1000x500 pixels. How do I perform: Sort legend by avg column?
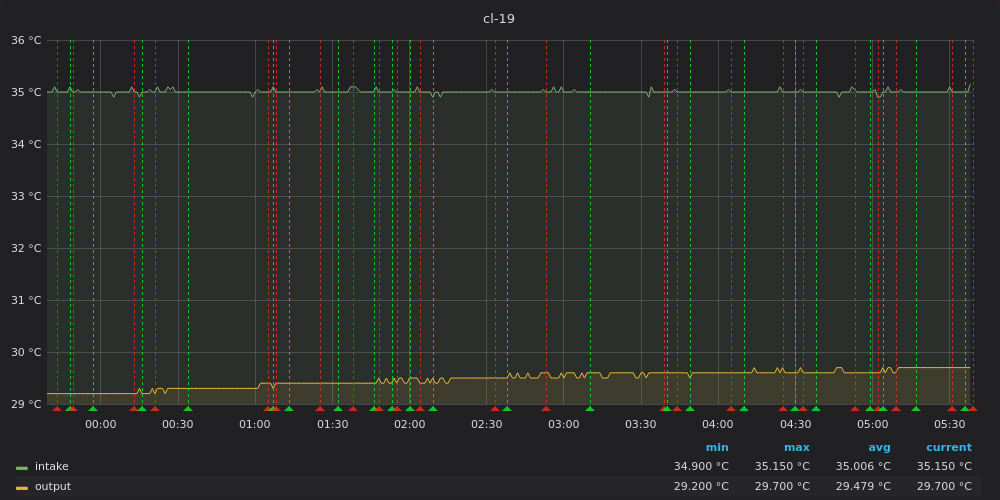879,448
